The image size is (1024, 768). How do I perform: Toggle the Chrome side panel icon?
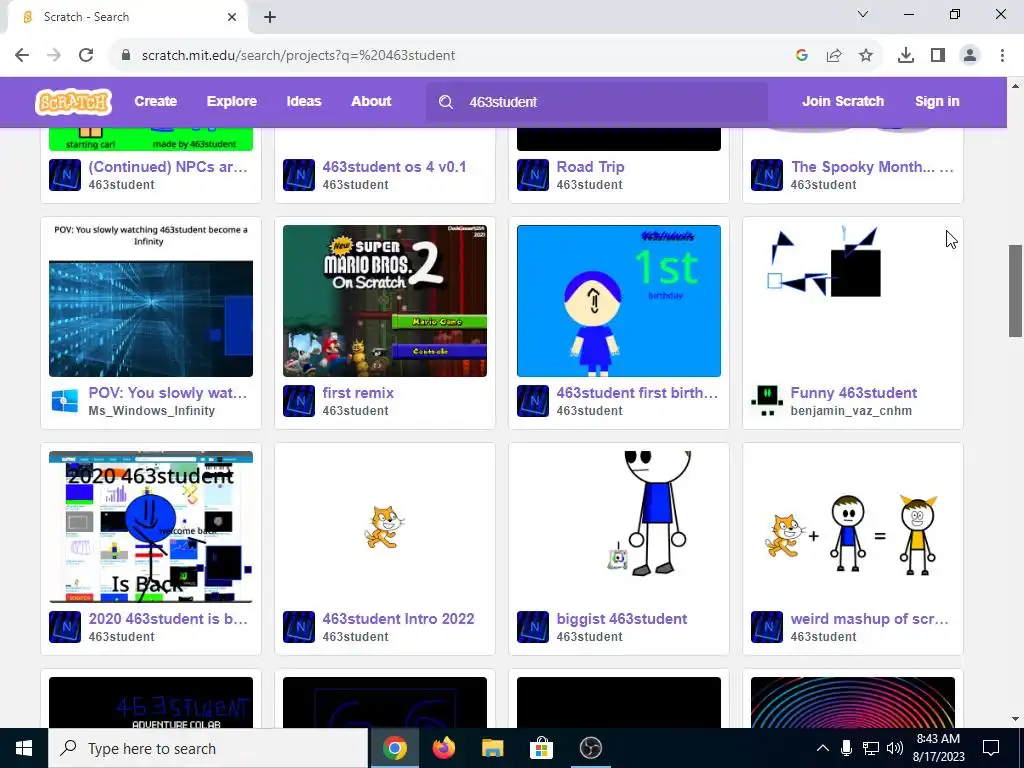pyautogui.click(x=938, y=56)
